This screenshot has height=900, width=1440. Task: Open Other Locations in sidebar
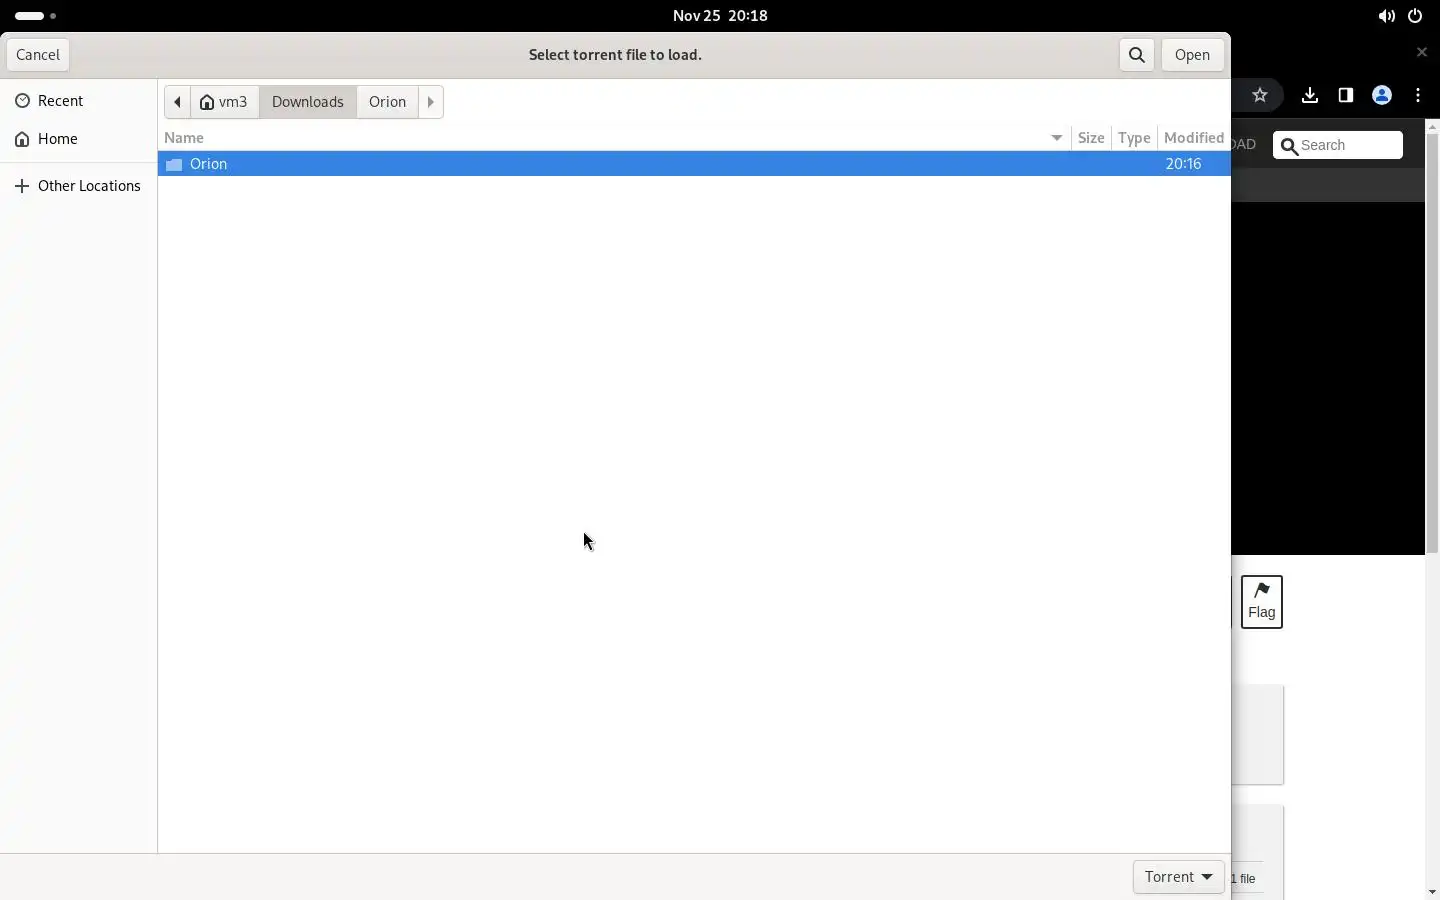pyautogui.click(x=79, y=186)
